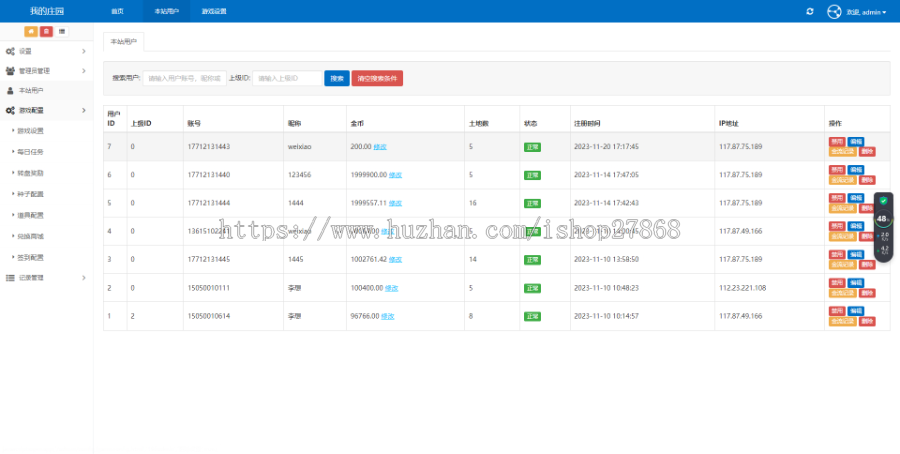Open 首页 in the top navigation
900x454 pixels.
click(x=117, y=11)
